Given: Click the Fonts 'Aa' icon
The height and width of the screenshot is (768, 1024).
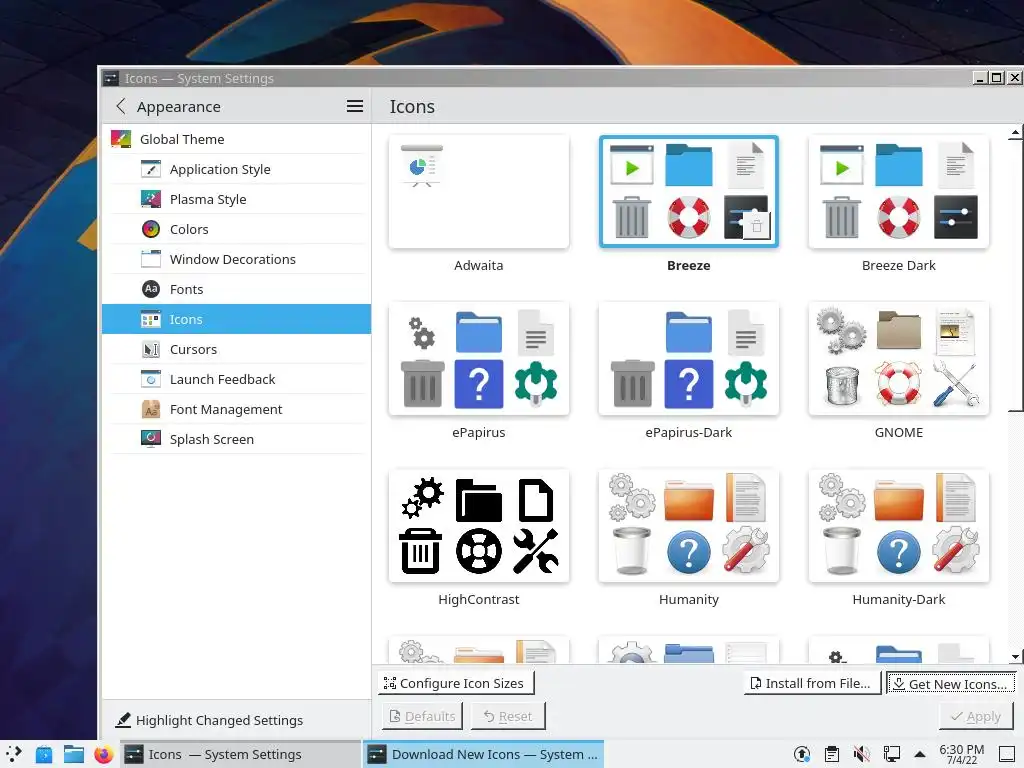Looking at the screenshot, I should (151, 289).
